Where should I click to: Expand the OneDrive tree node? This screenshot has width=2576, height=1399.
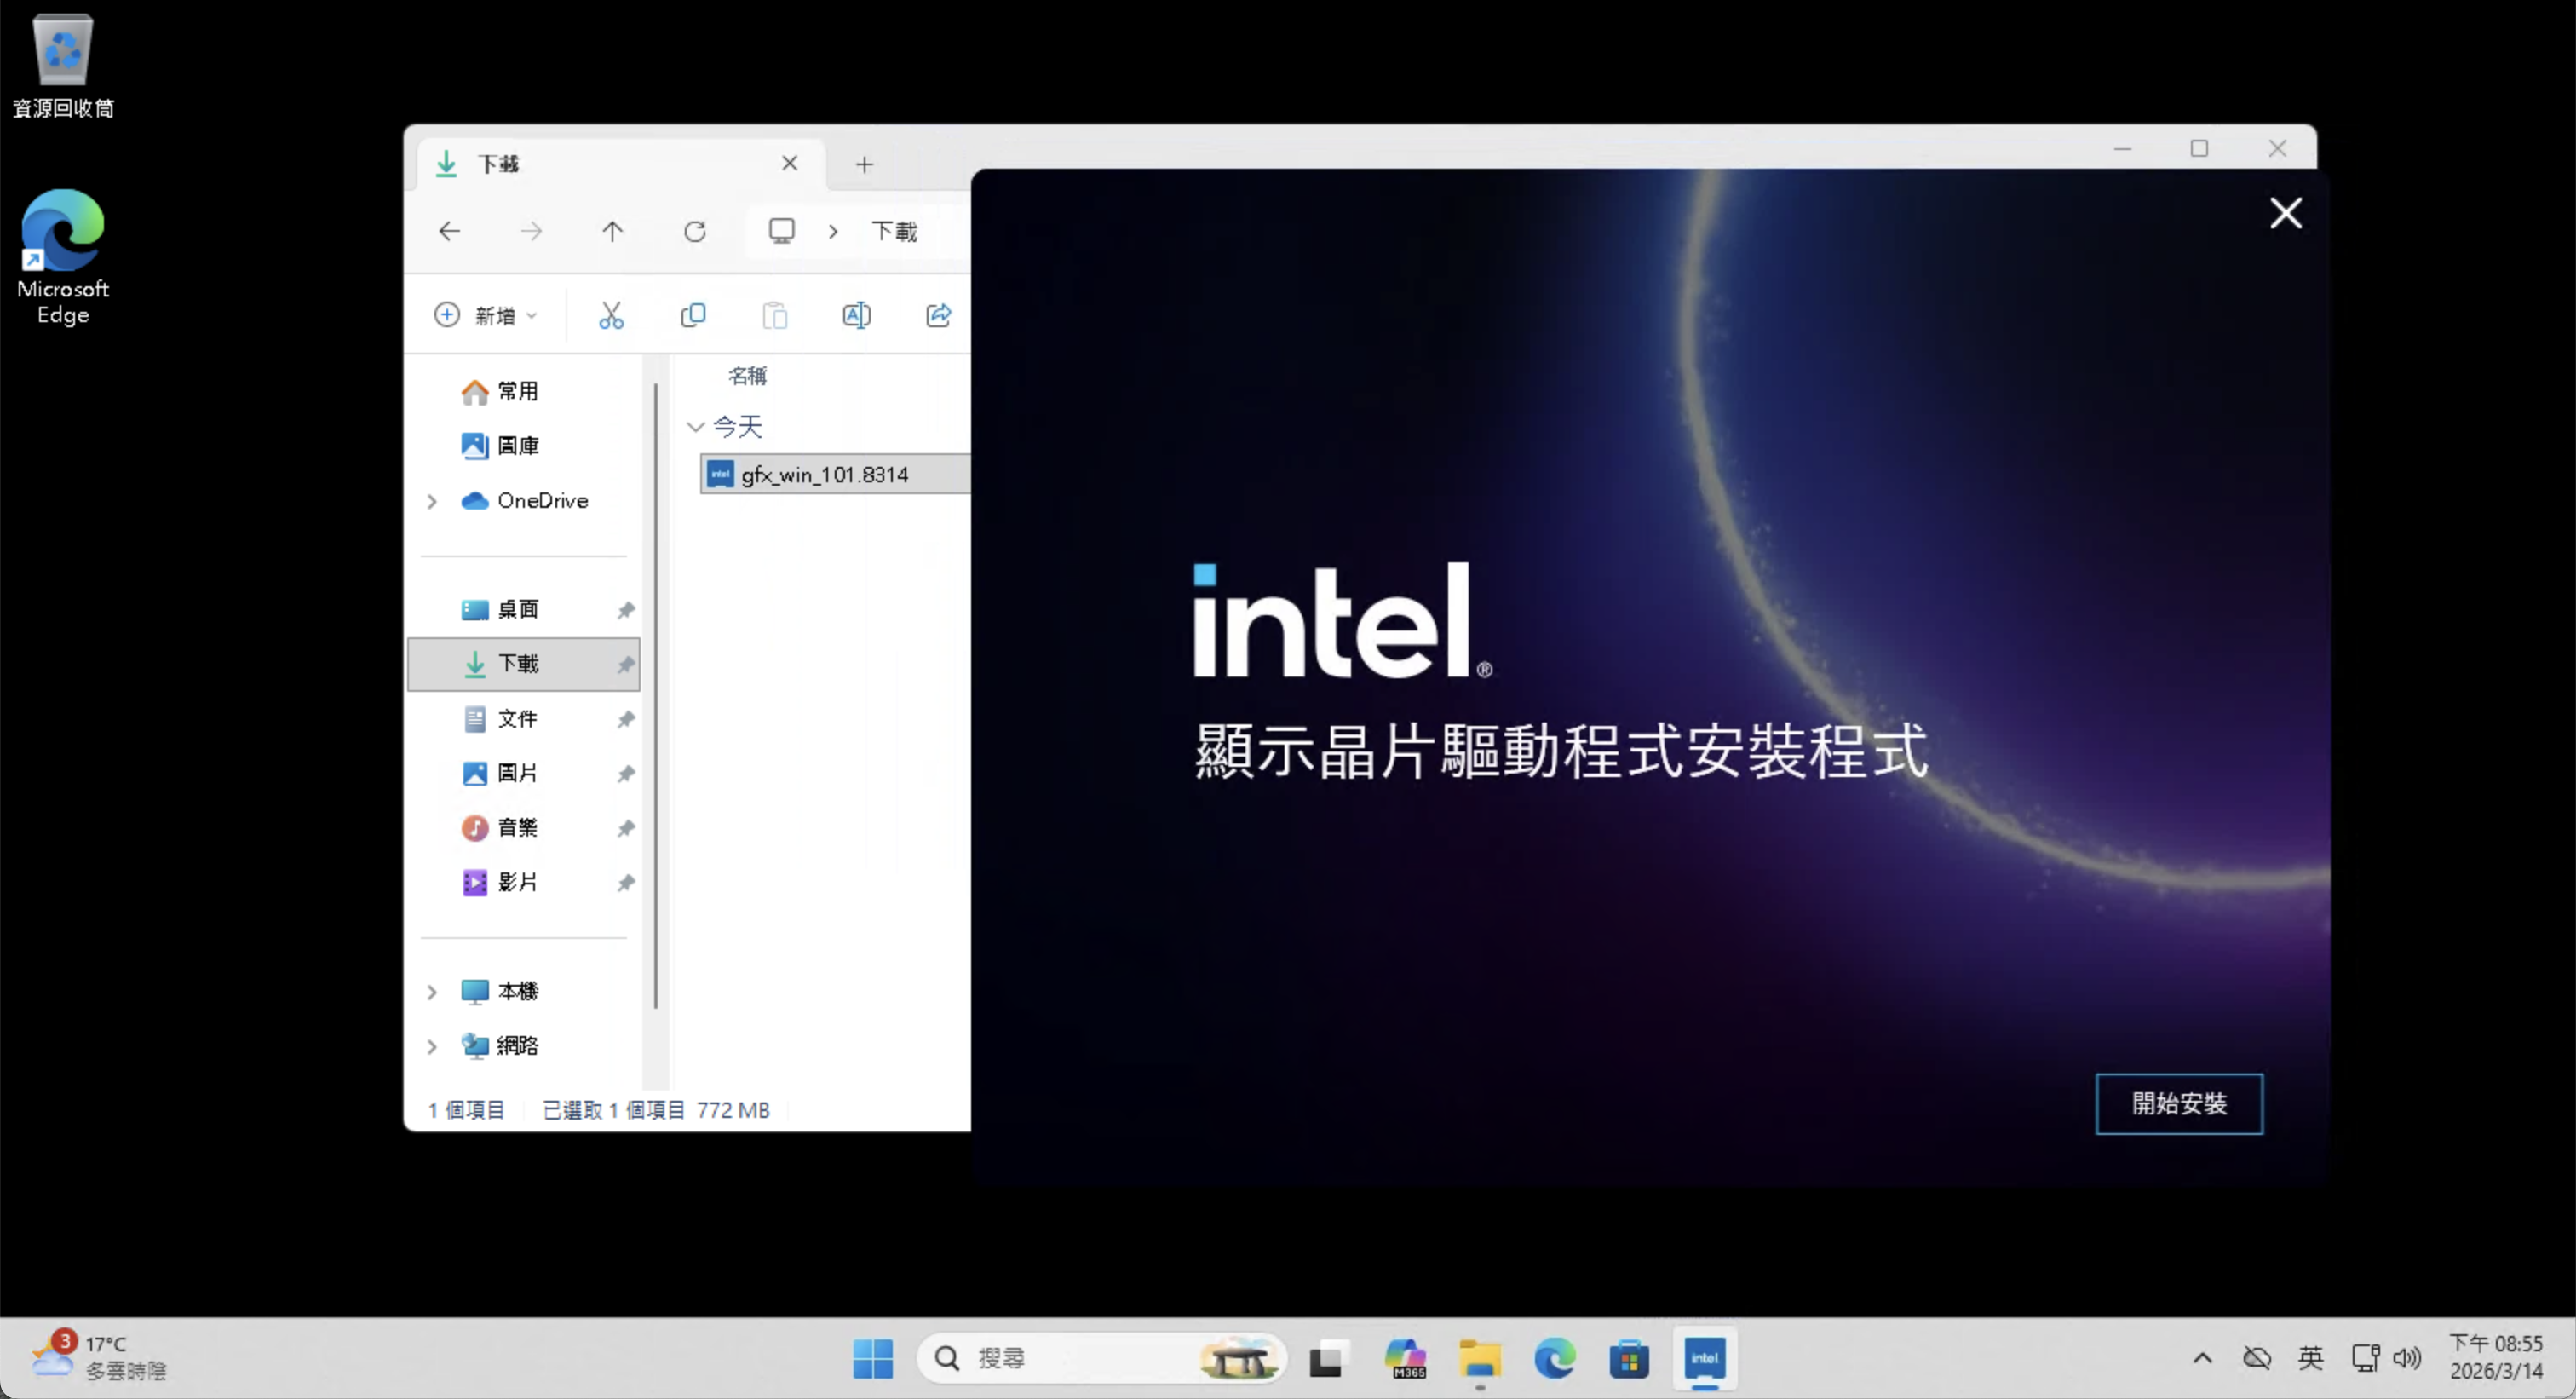click(432, 501)
